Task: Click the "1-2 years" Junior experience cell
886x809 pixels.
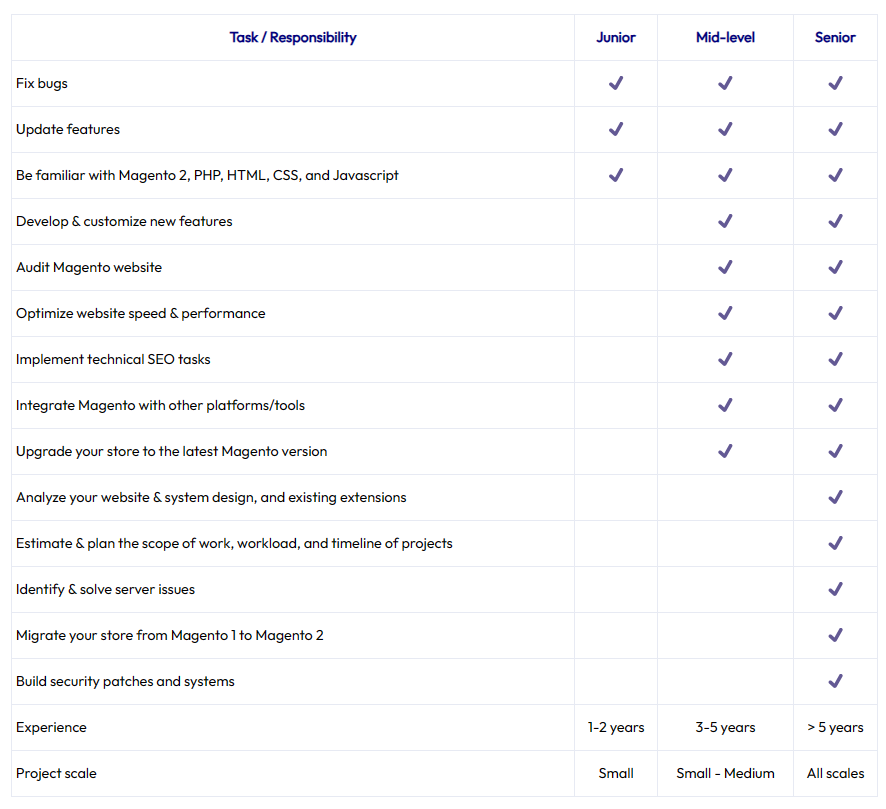Action: pos(616,728)
